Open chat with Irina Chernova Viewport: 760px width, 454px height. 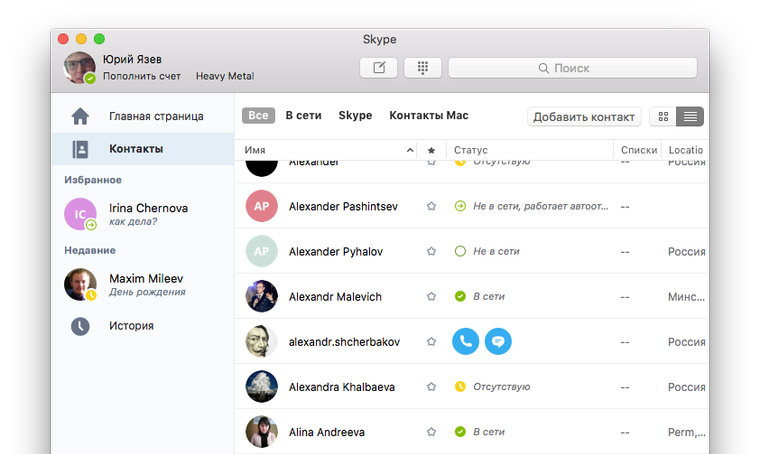click(143, 214)
